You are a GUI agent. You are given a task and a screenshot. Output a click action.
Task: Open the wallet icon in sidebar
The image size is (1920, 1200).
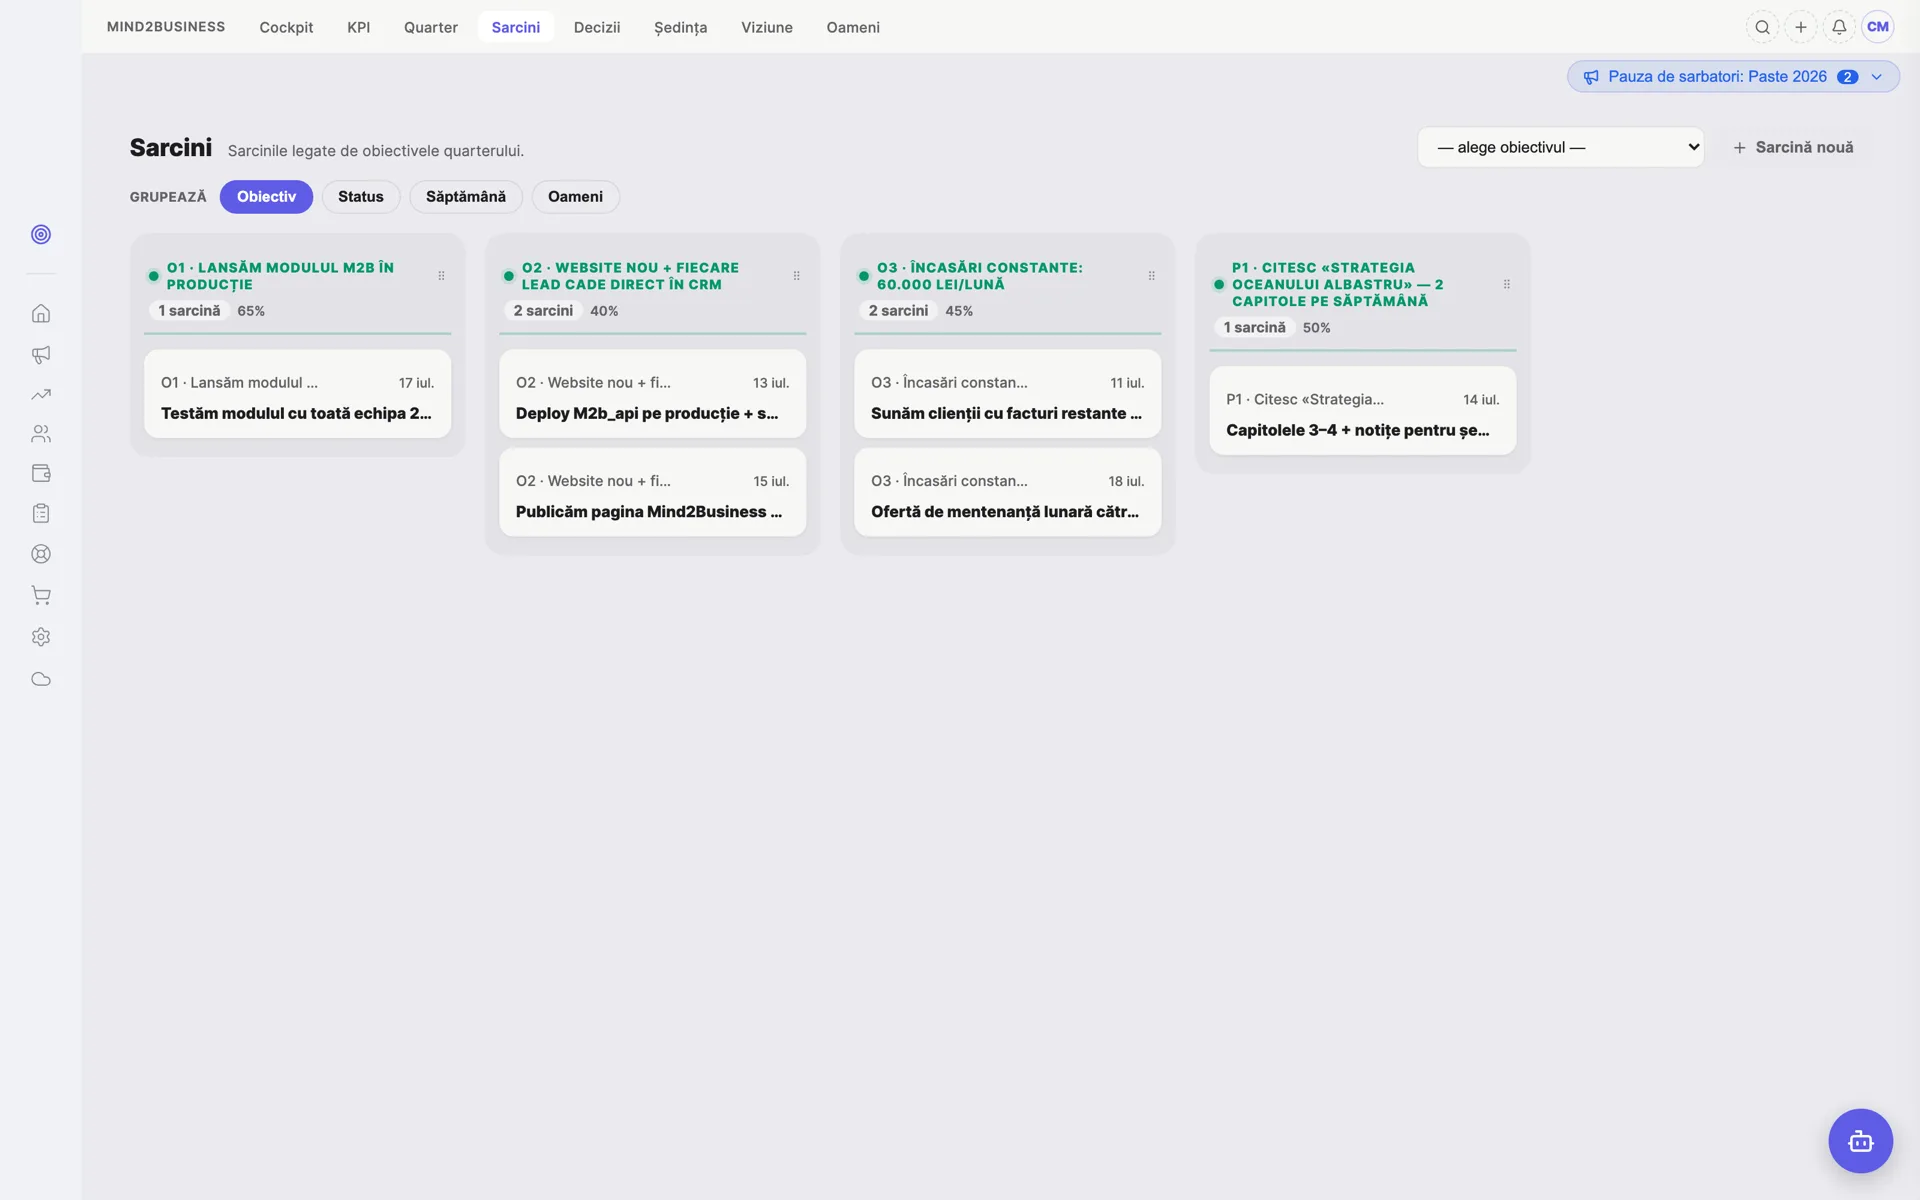(41, 473)
